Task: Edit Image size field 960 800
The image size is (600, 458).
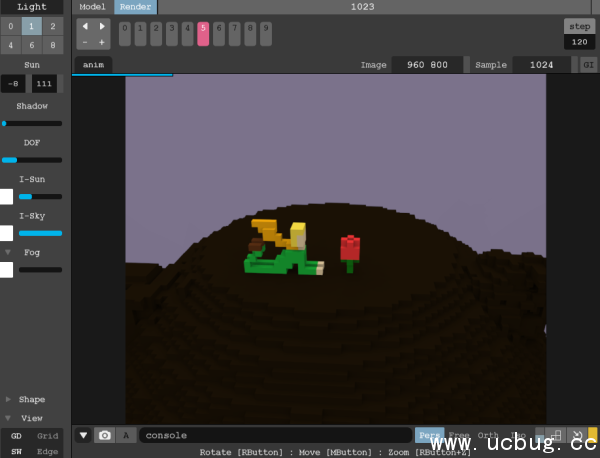Action: pyautogui.click(x=427, y=65)
